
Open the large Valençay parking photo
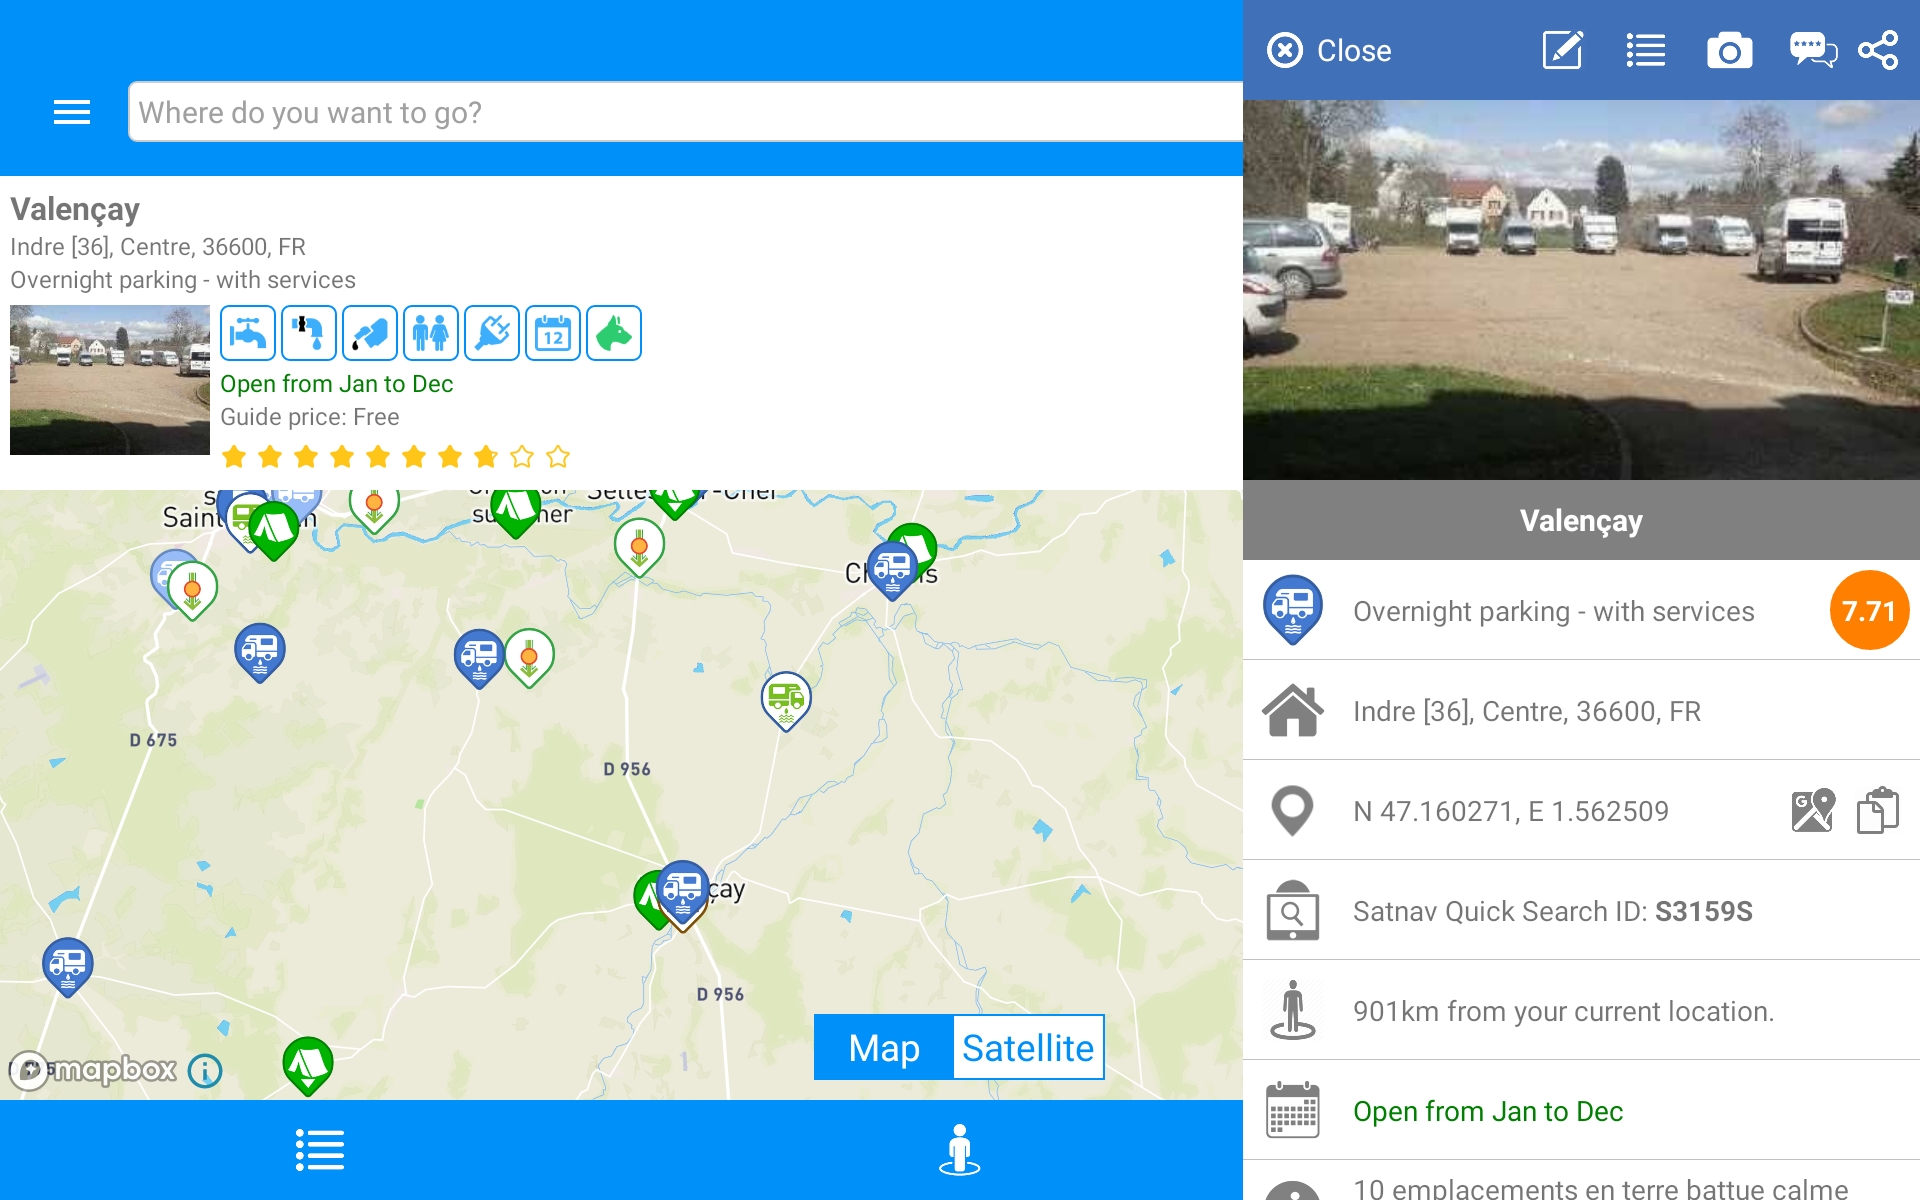pos(1581,290)
